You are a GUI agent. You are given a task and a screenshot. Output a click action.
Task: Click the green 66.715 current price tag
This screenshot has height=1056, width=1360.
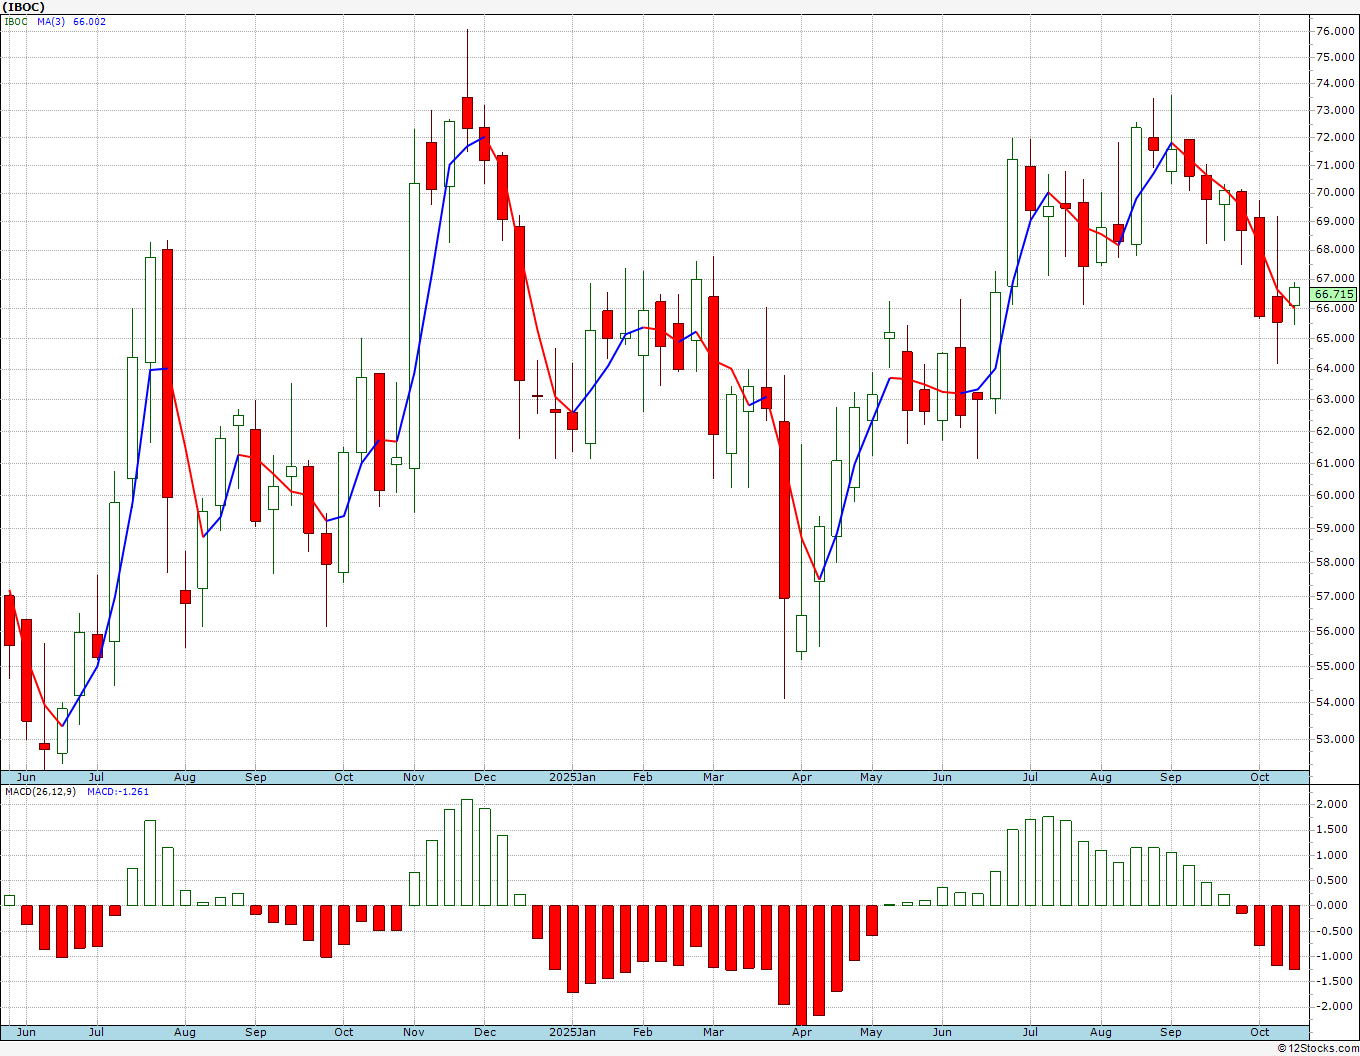tap(1334, 294)
